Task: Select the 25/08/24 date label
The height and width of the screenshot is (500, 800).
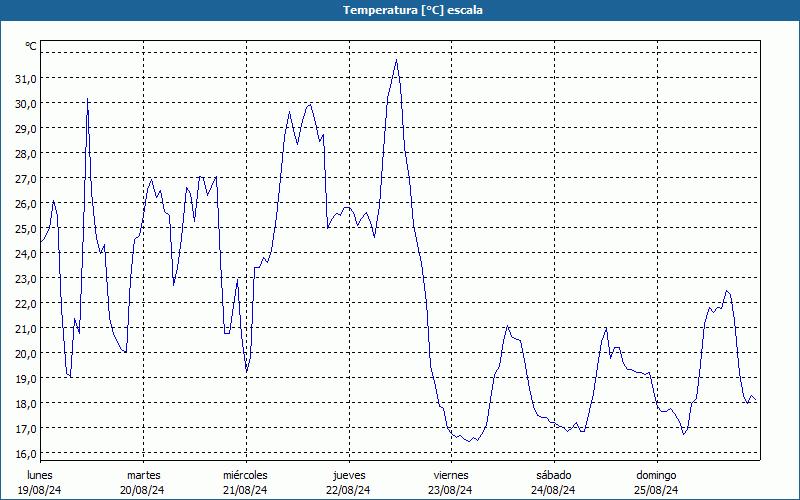Action: click(656, 490)
